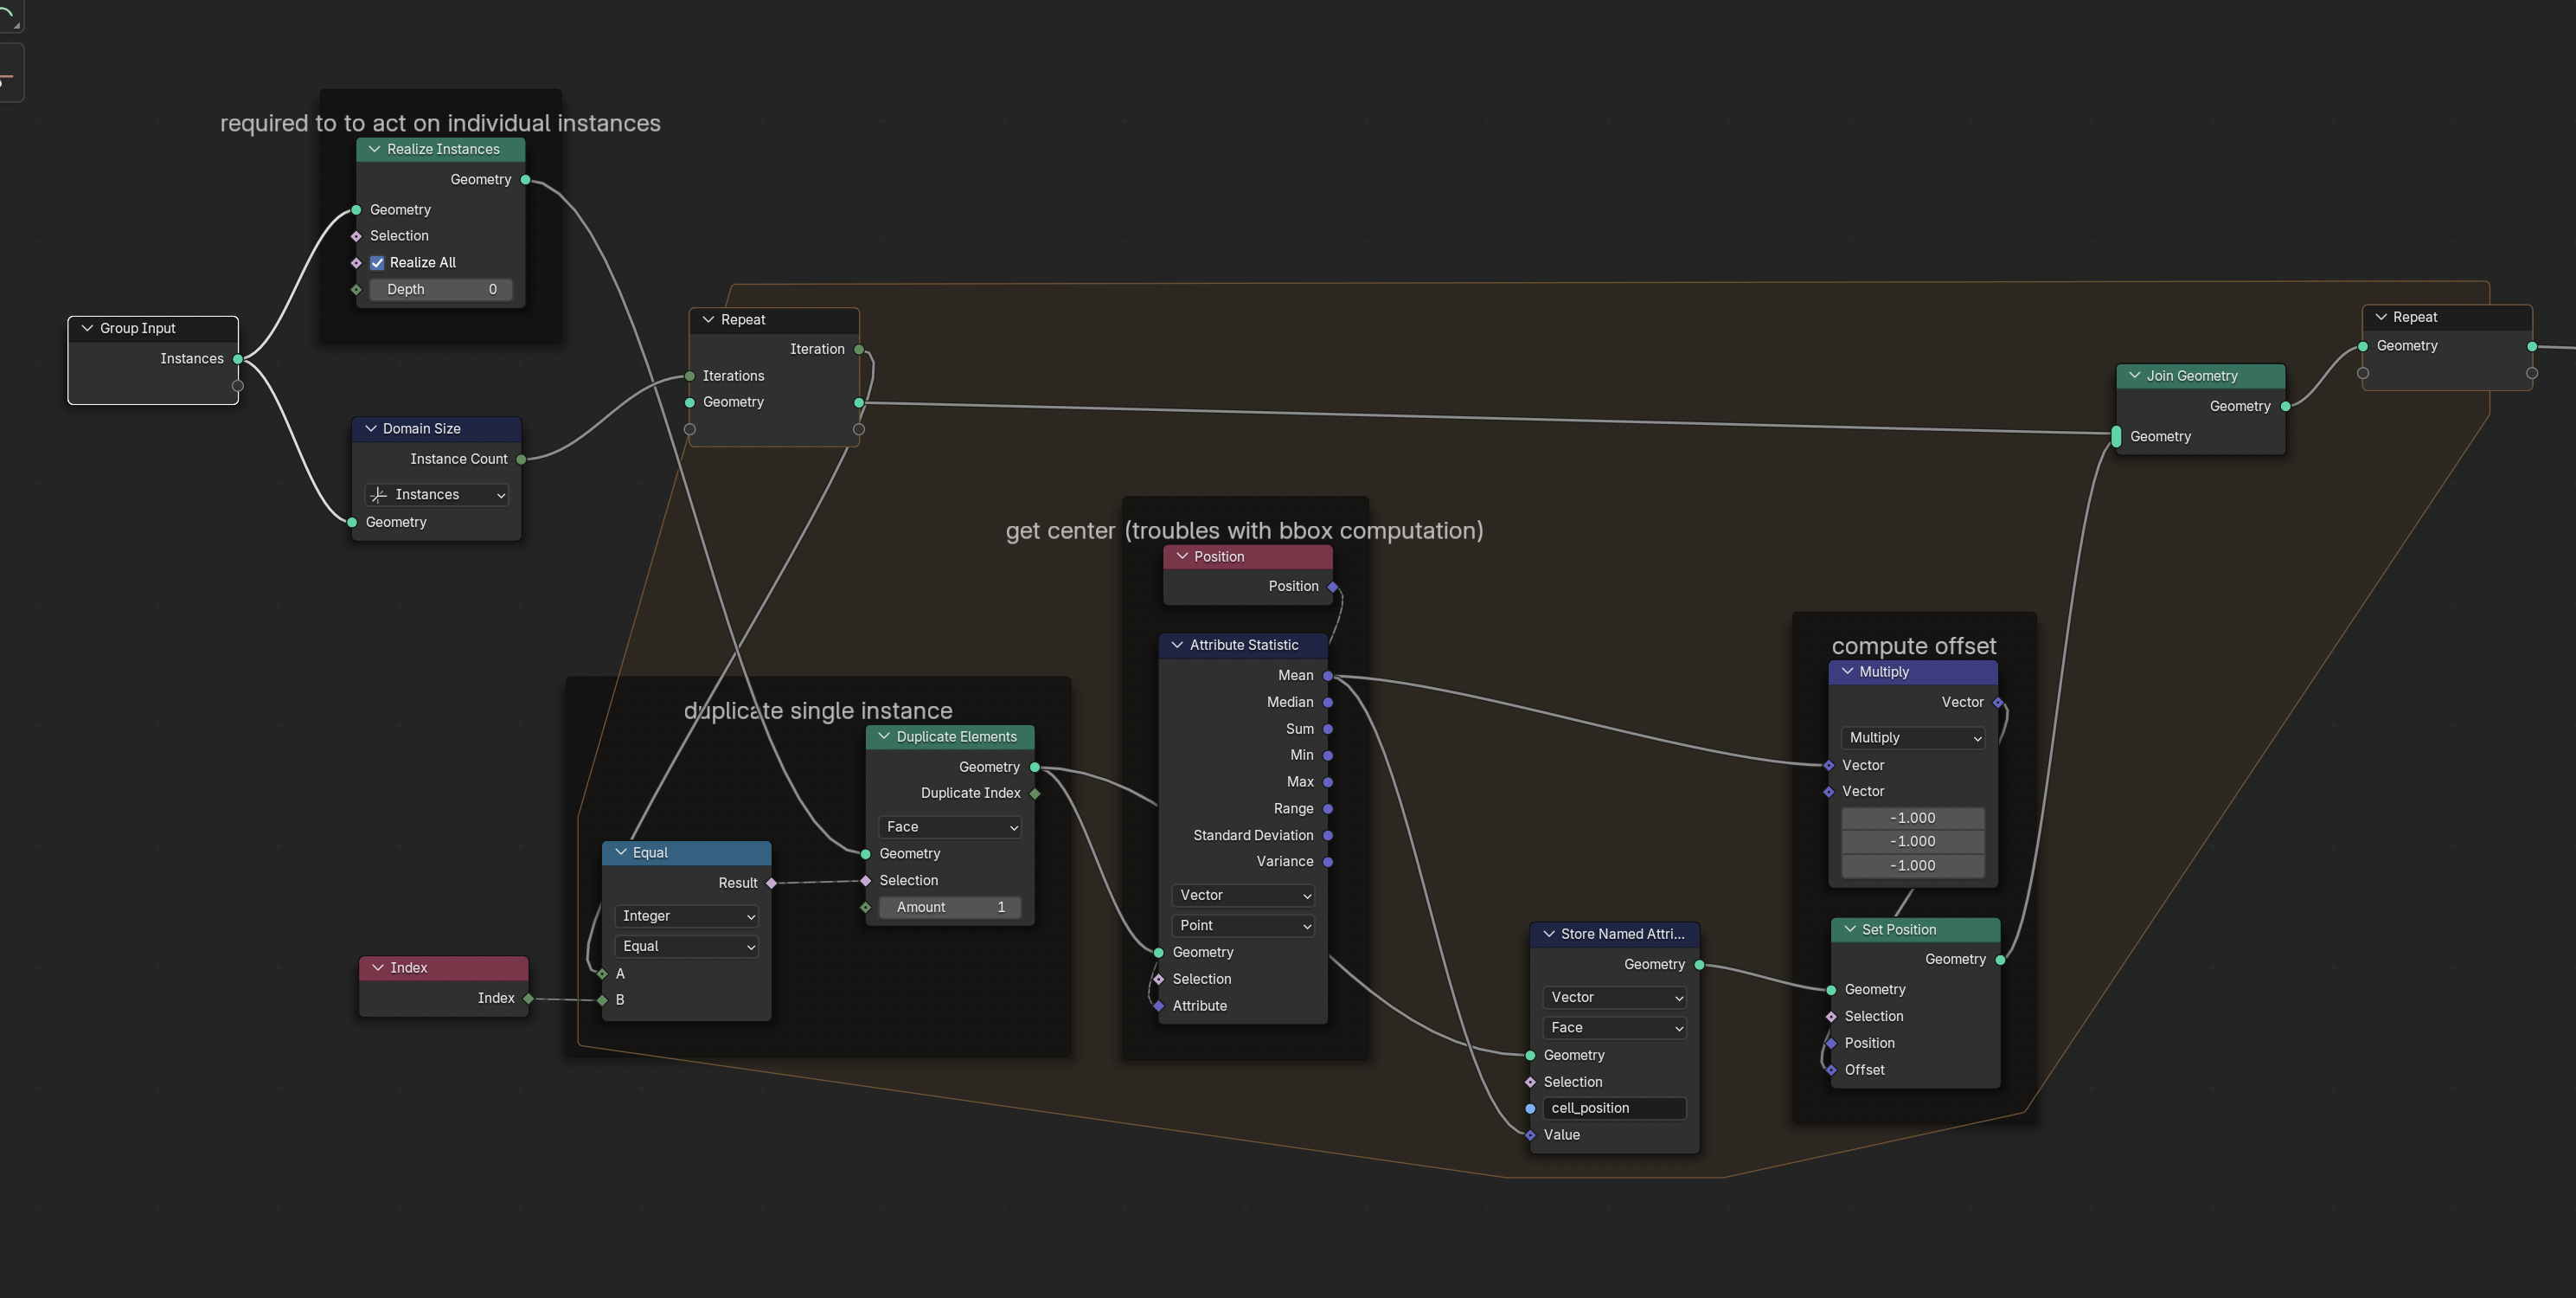Collapse the Duplicate Elements node
This screenshot has width=2576, height=1298.
coord(883,736)
